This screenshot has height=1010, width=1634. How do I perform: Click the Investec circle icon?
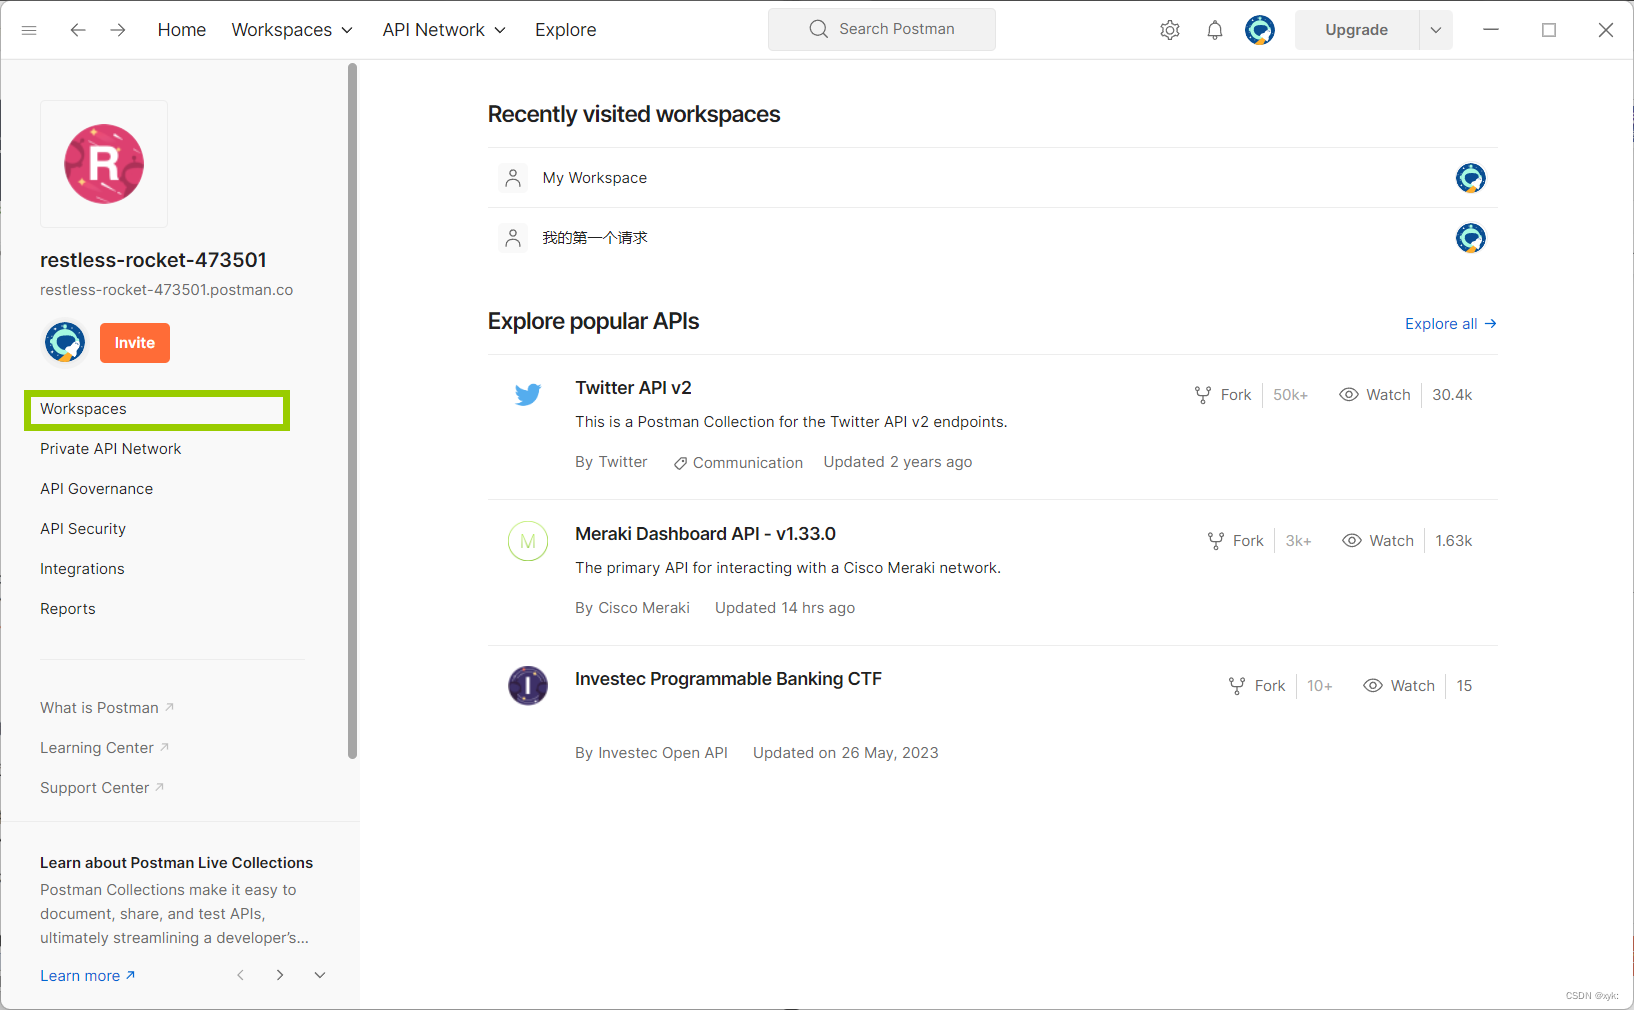tap(528, 686)
